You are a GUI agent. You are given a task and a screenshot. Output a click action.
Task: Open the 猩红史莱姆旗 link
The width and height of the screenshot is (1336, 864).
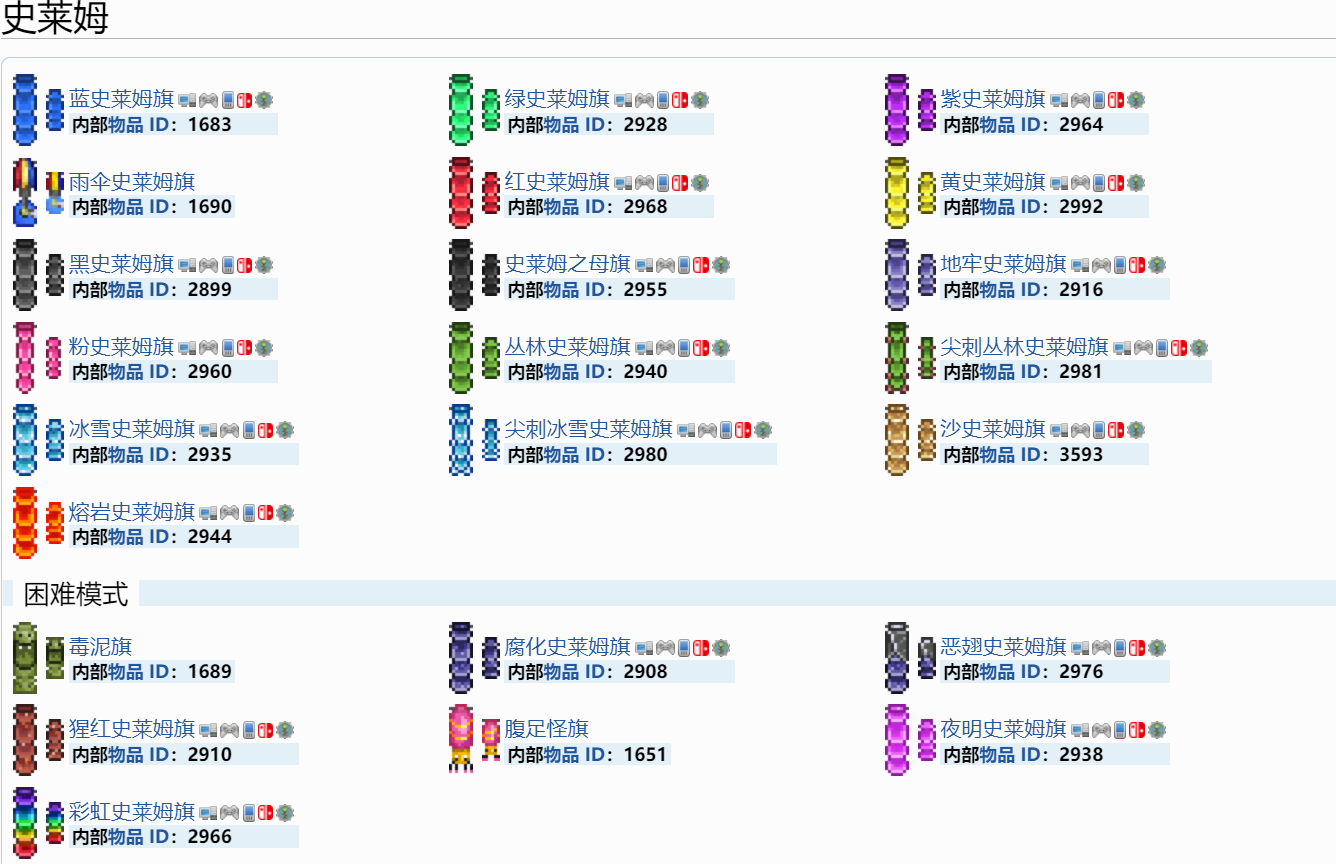click(131, 729)
